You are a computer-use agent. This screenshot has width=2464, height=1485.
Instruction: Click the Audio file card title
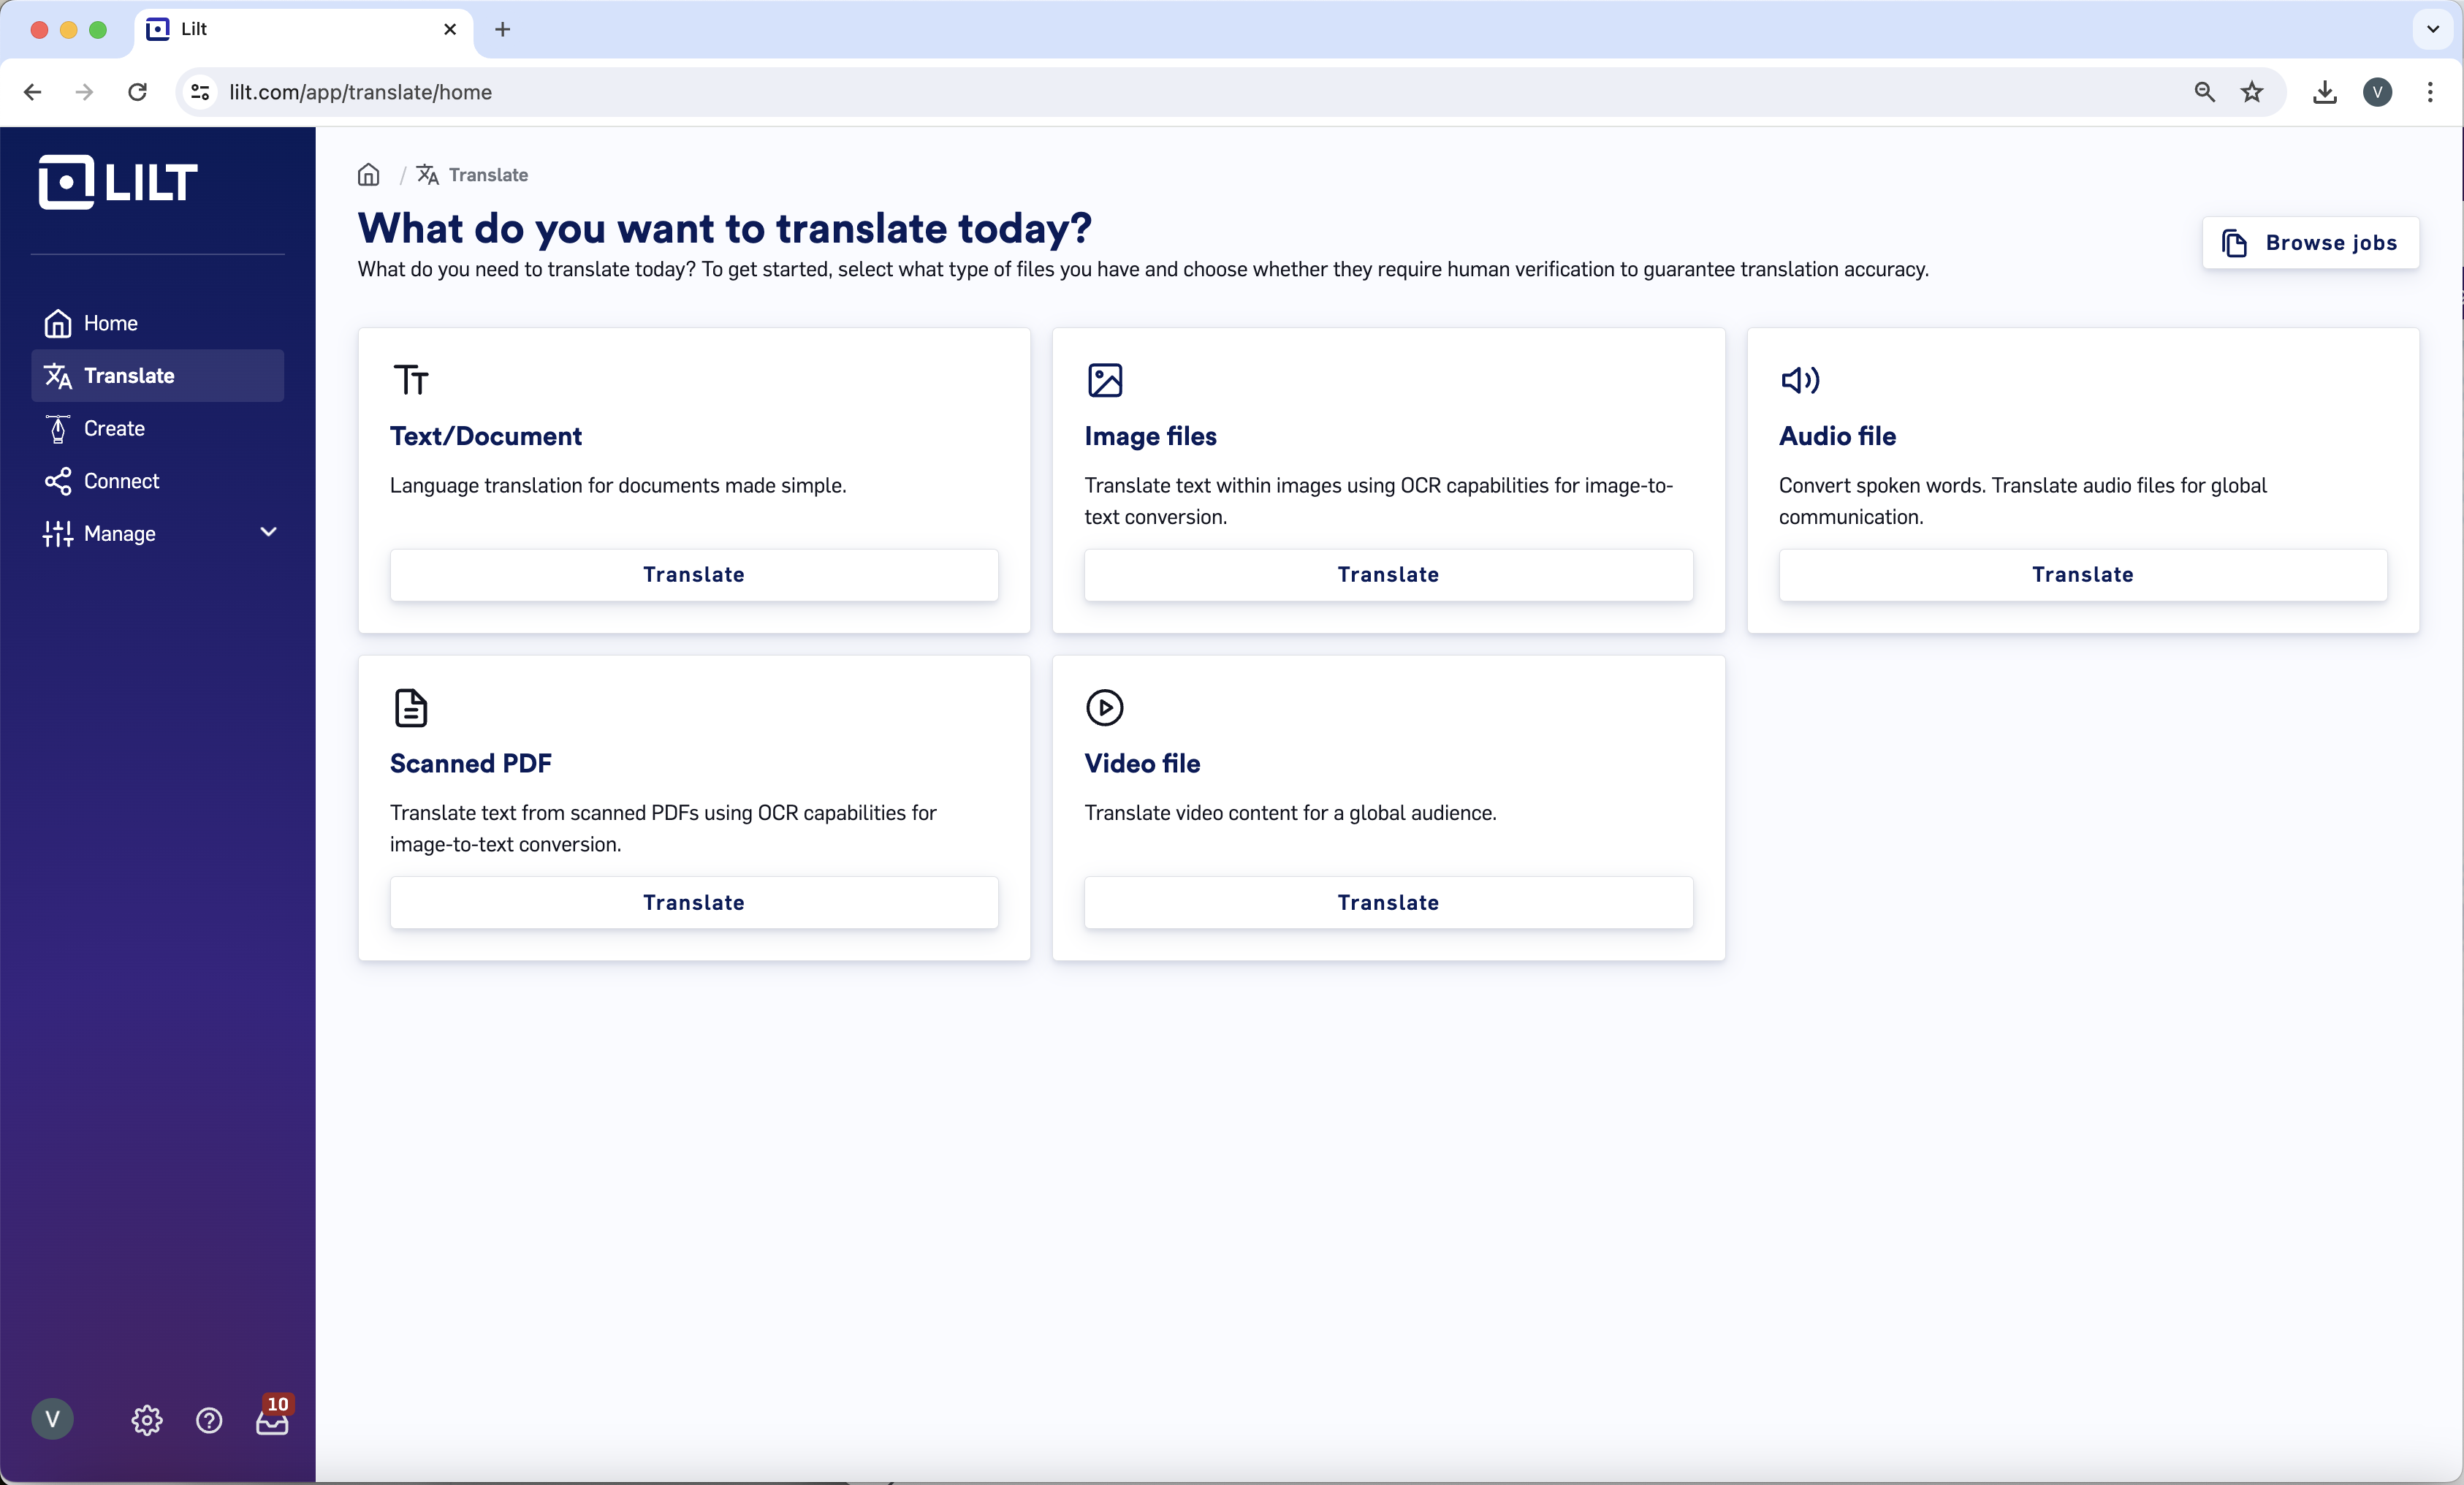click(1837, 436)
